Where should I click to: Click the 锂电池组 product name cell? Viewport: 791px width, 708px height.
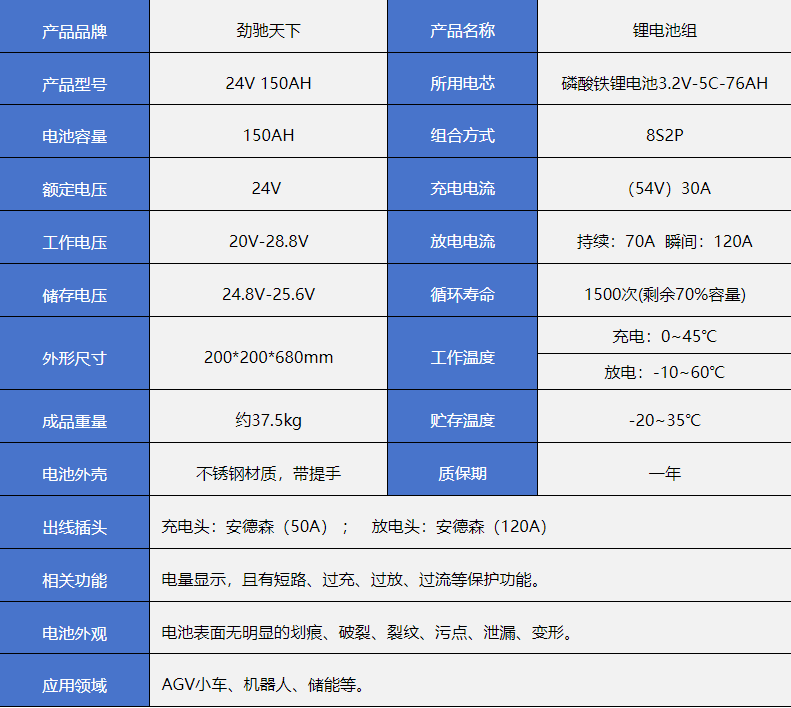(x=664, y=30)
